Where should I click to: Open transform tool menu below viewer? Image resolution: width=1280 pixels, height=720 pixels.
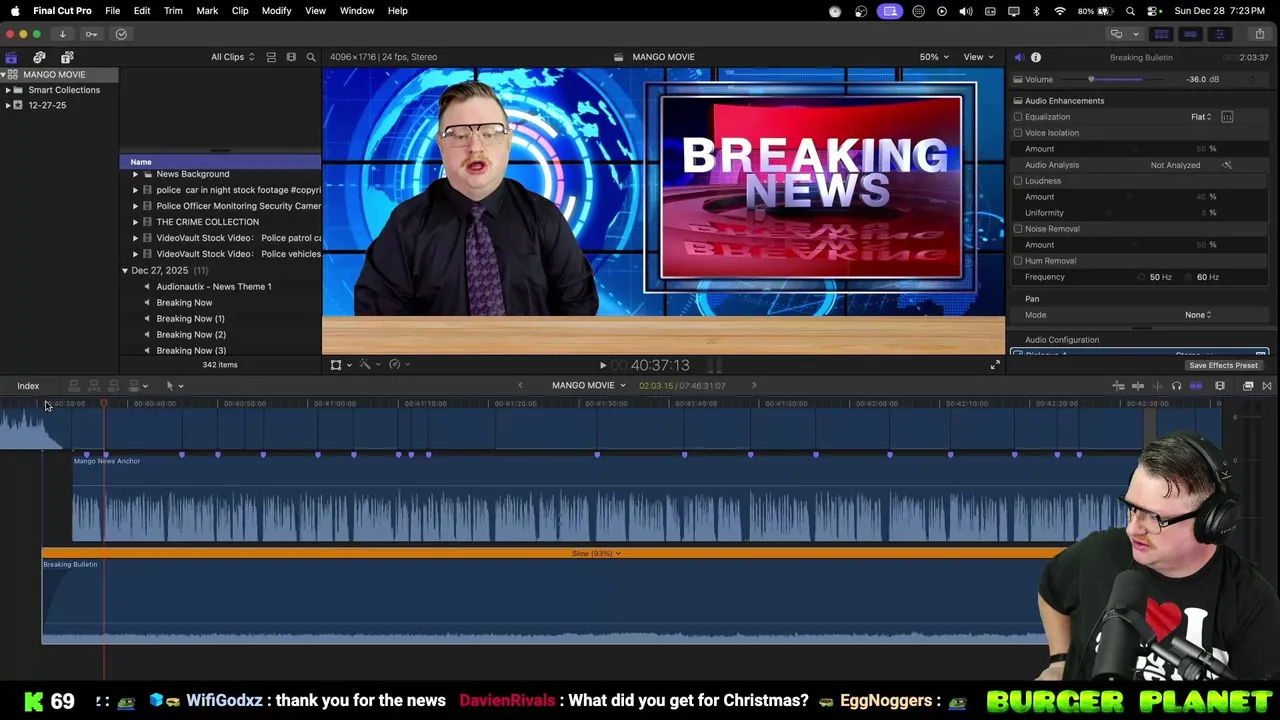click(x=340, y=365)
